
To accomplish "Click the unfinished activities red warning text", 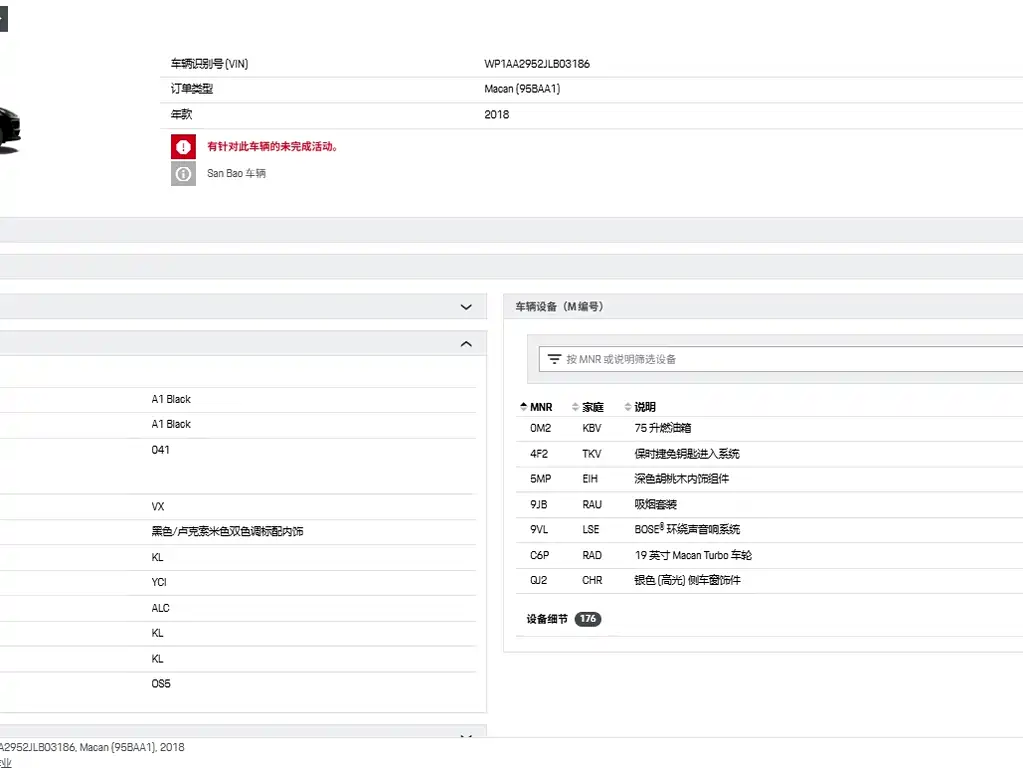I will (x=273, y=146).
